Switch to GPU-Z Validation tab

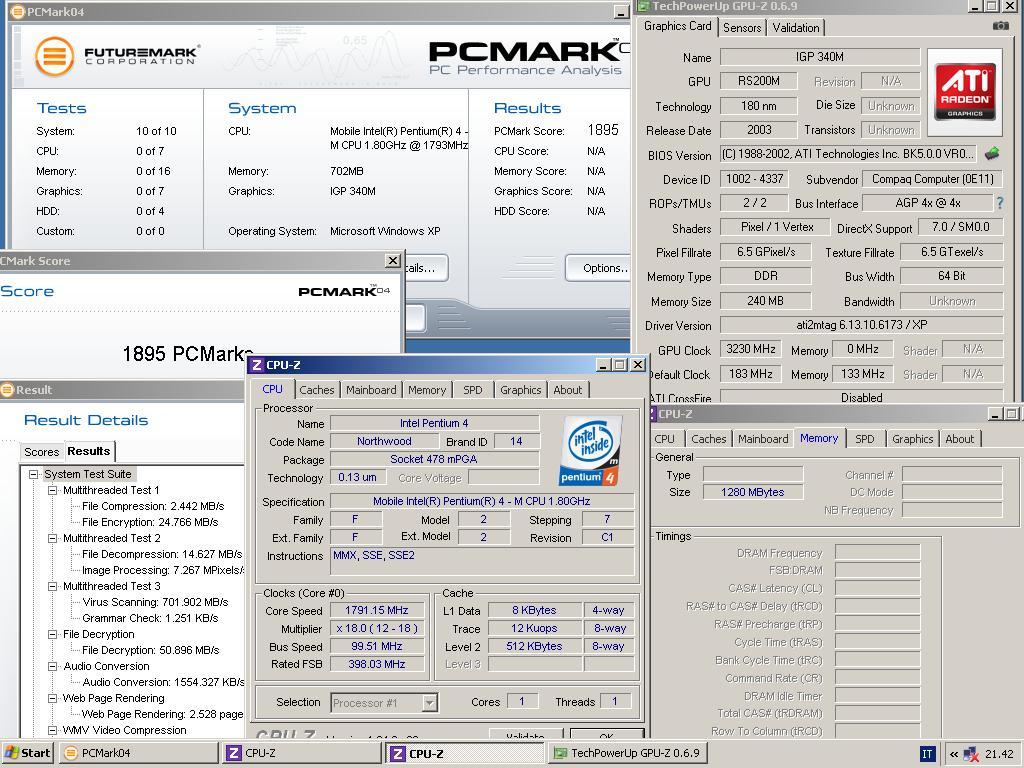795,28
